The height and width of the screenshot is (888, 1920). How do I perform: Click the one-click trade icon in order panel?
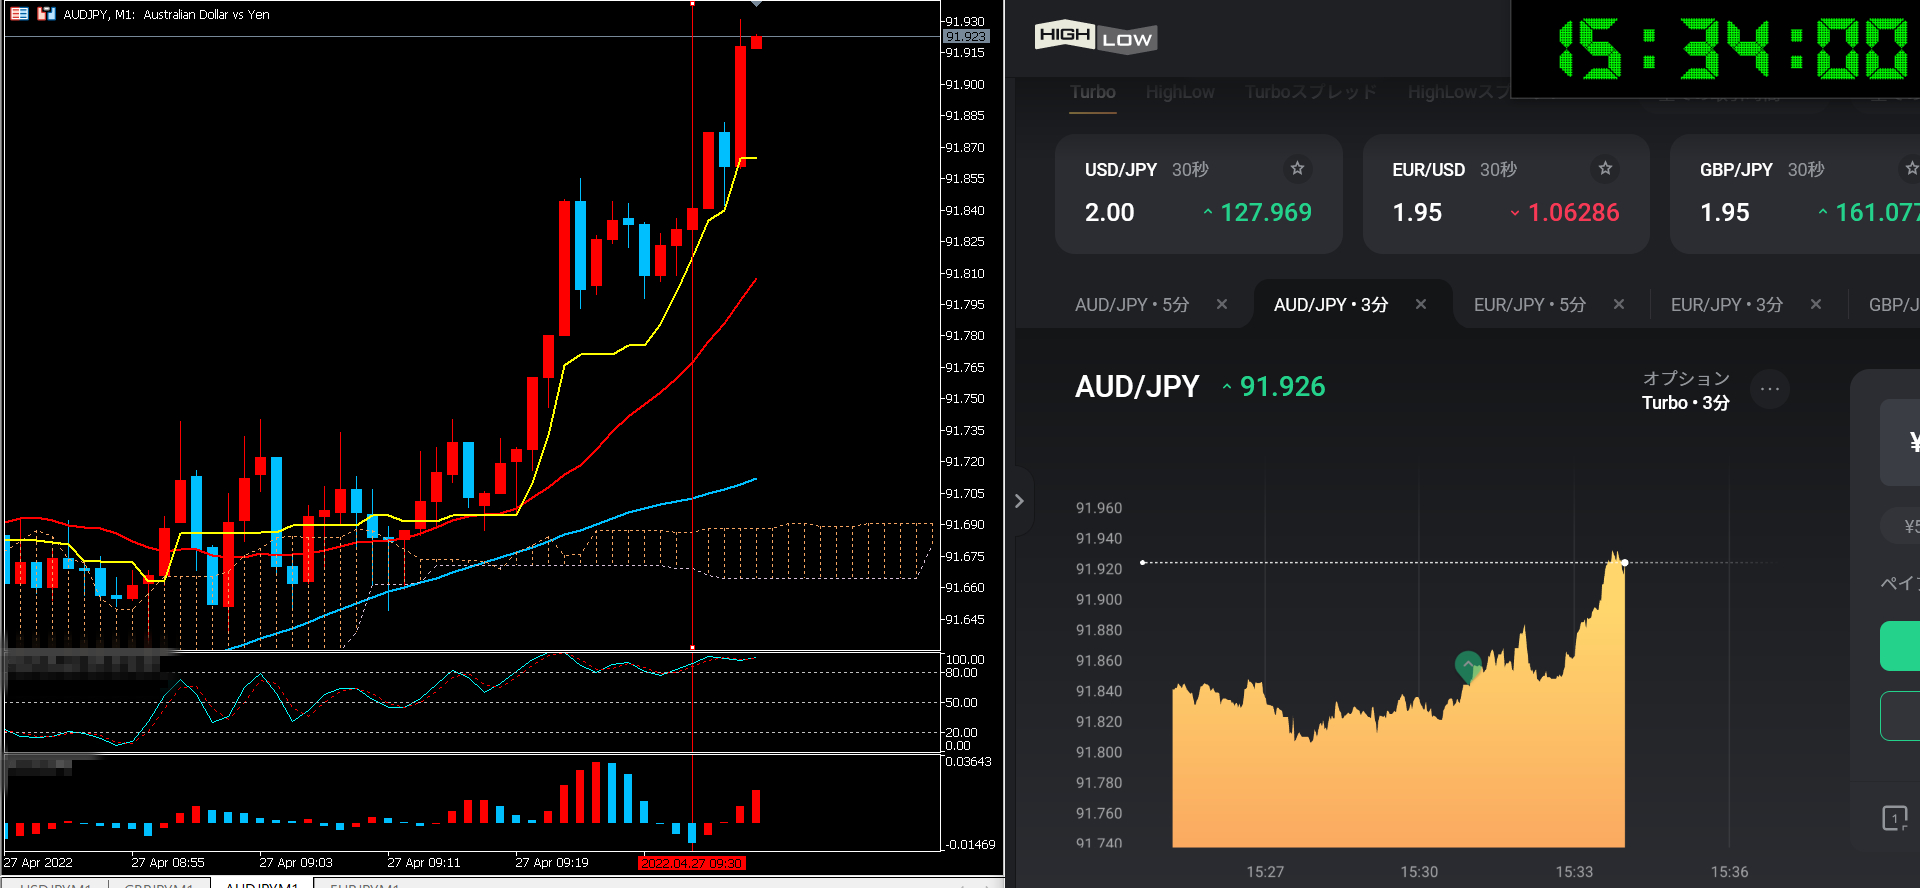(x=1894, y=818)
